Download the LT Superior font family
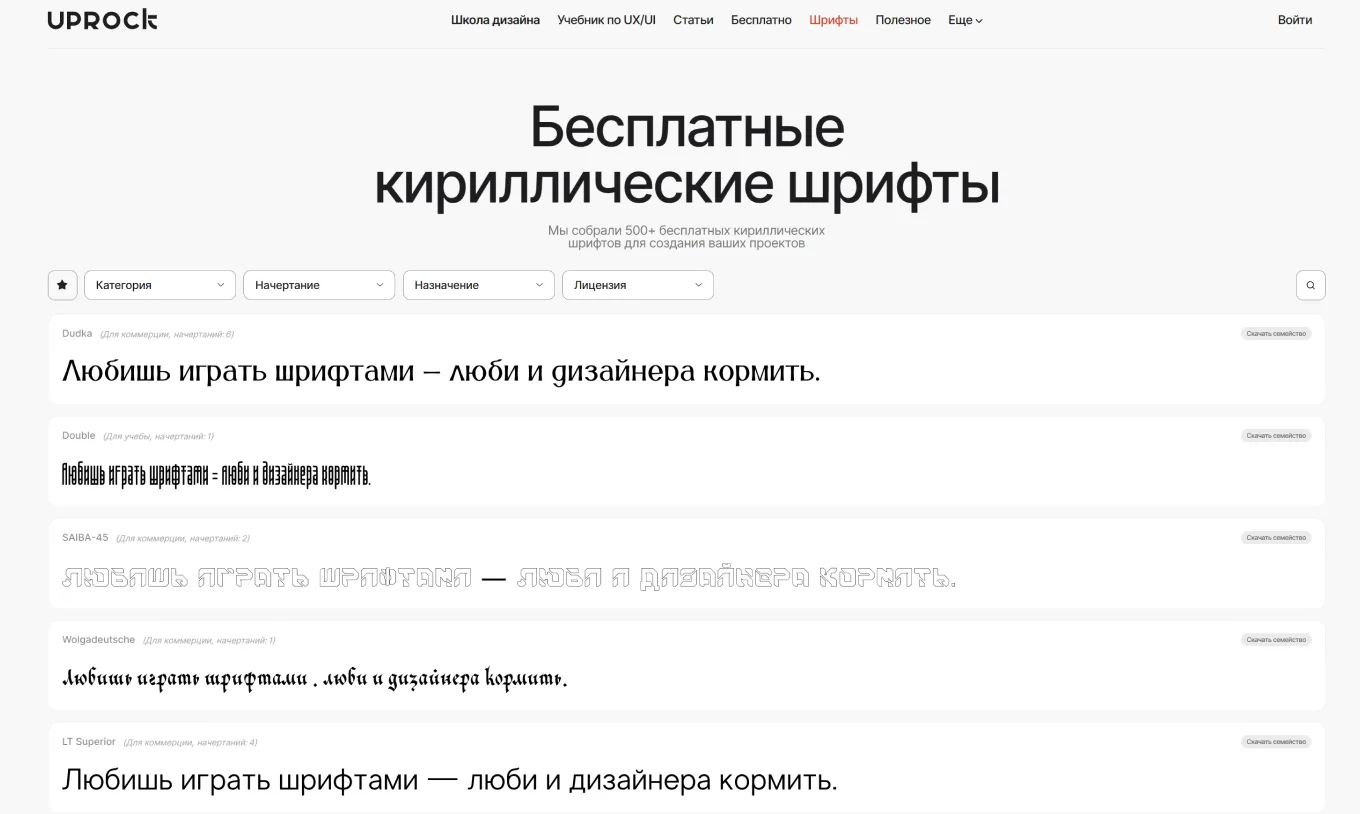This screenshot has height=814, width=1360. (1276, 742)
